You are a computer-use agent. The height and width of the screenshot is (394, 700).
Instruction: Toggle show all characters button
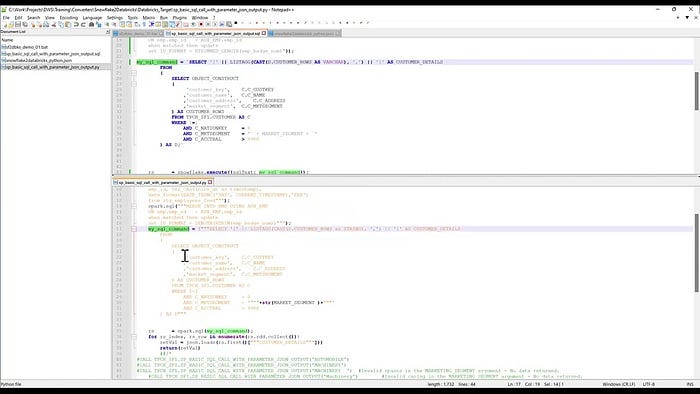(144, 24)
